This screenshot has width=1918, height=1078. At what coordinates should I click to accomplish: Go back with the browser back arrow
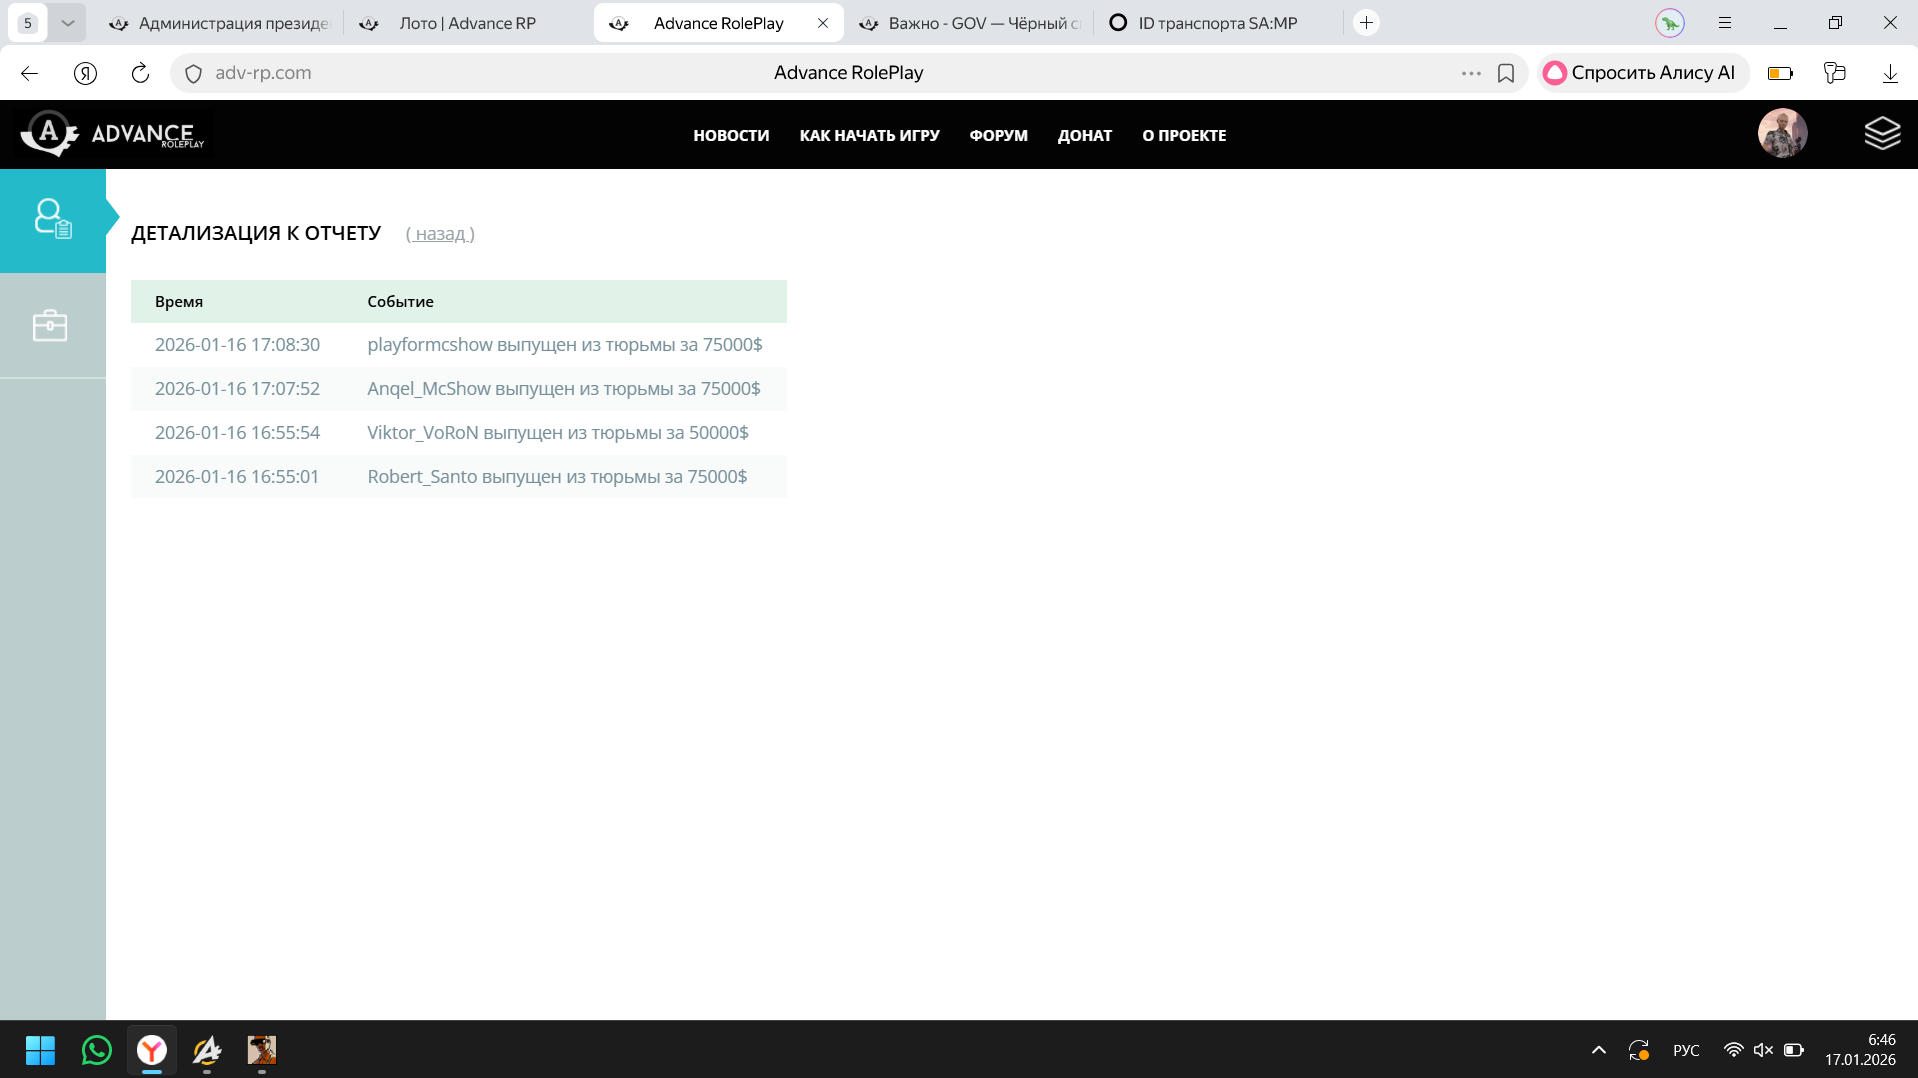tap(29, 73)
